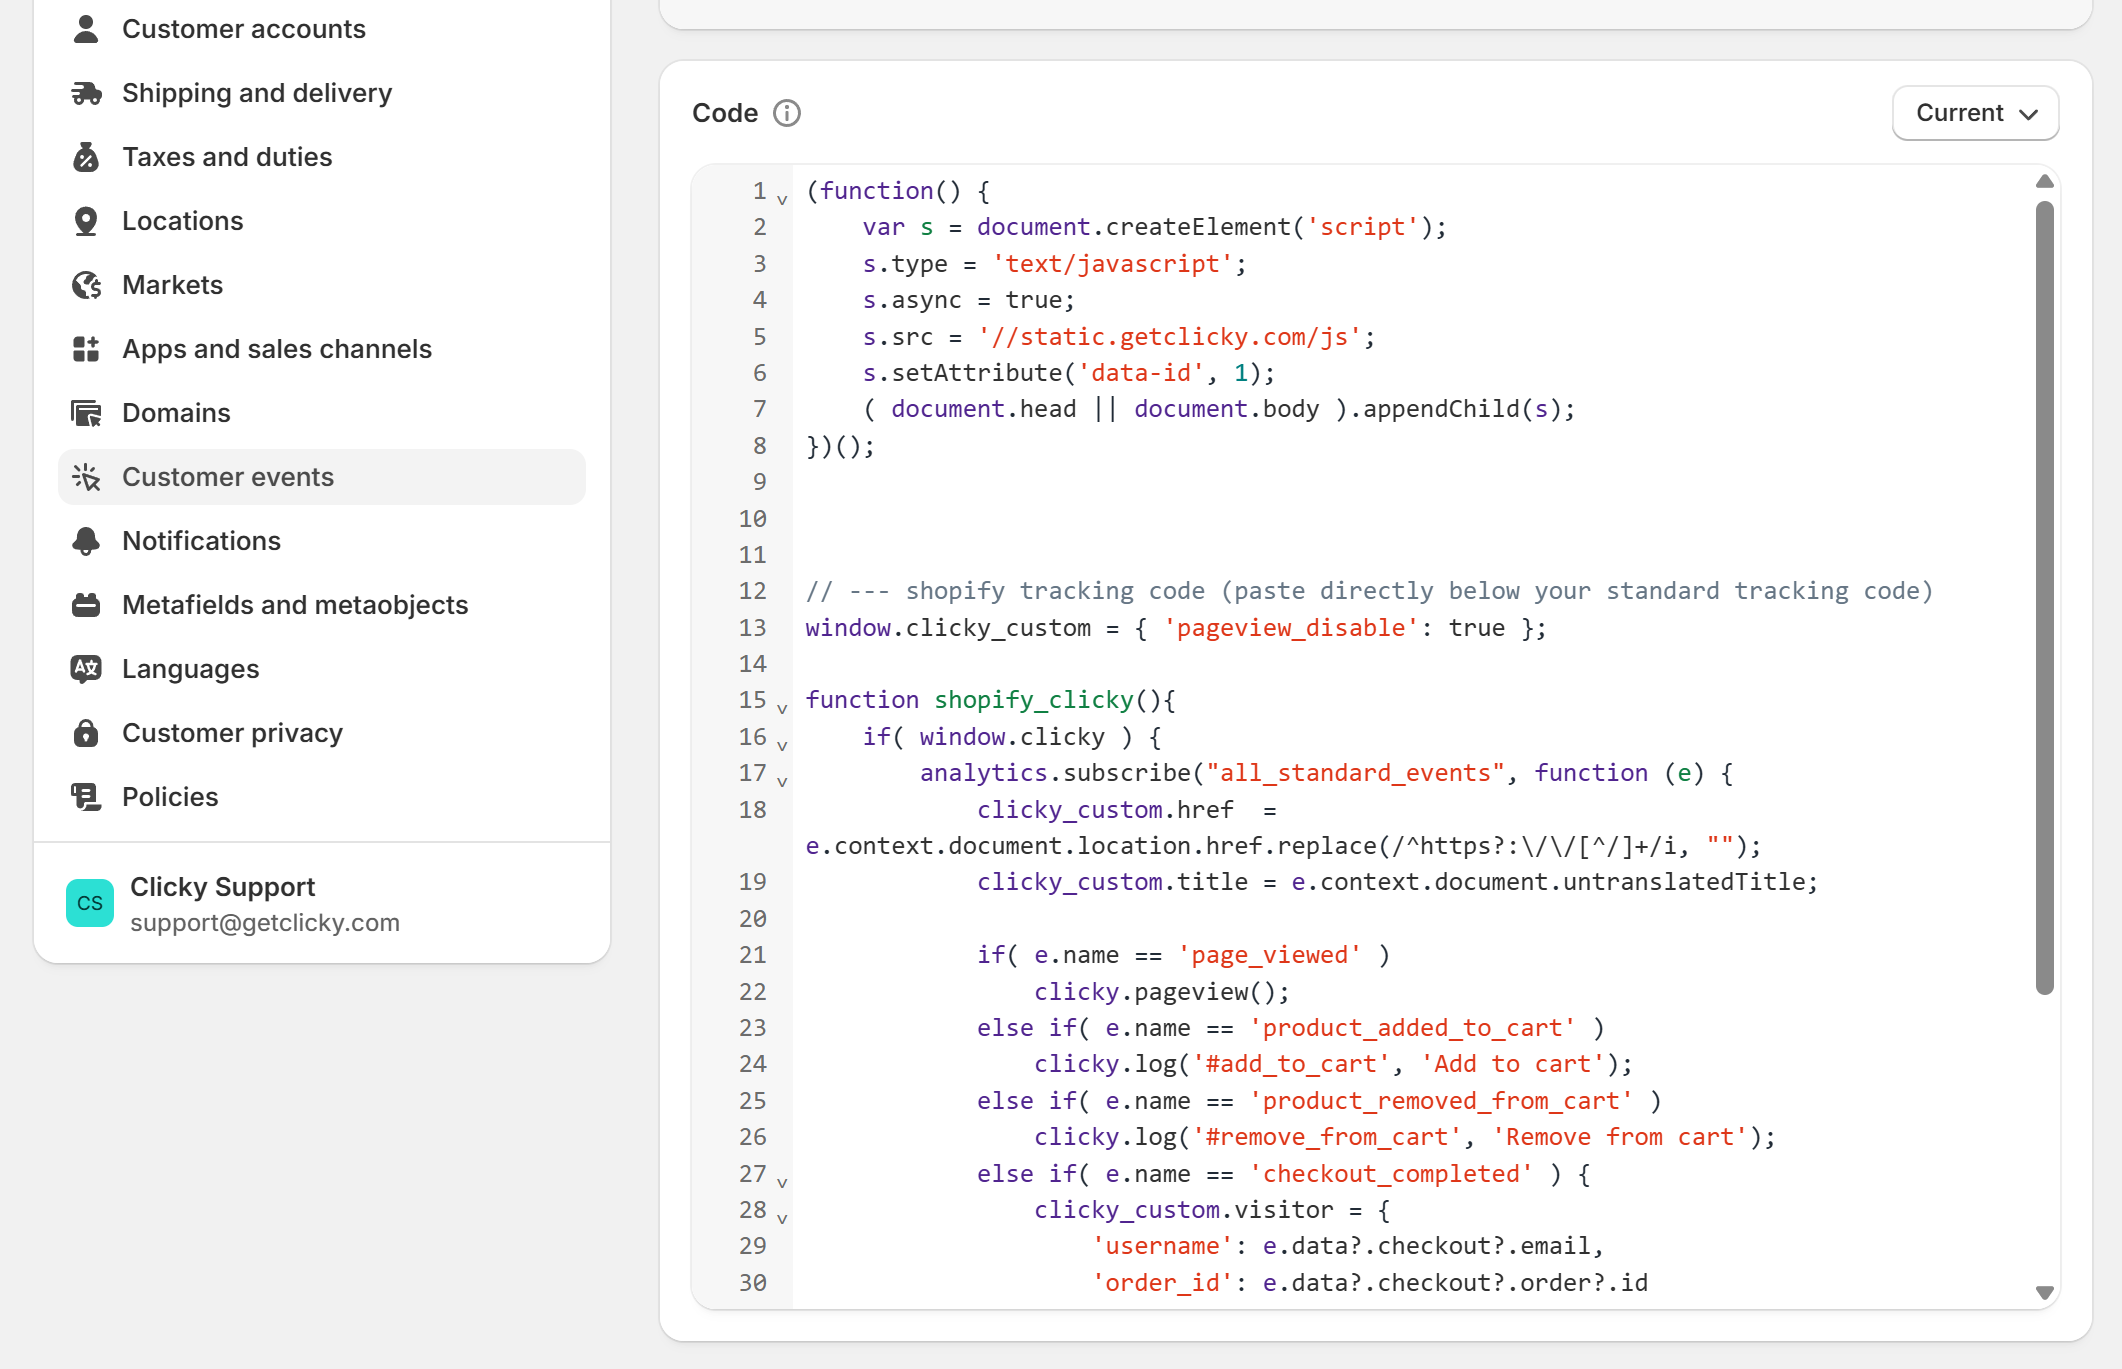Click the Customer accounts person icon
Screen dimensions: 2122x1369
(86, 29)
